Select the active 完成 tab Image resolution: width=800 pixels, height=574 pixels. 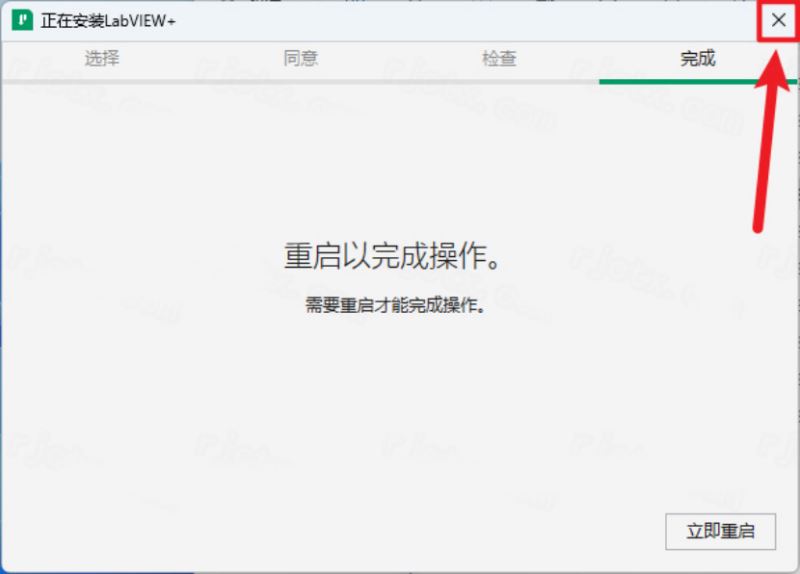click(x=698, y=58)
